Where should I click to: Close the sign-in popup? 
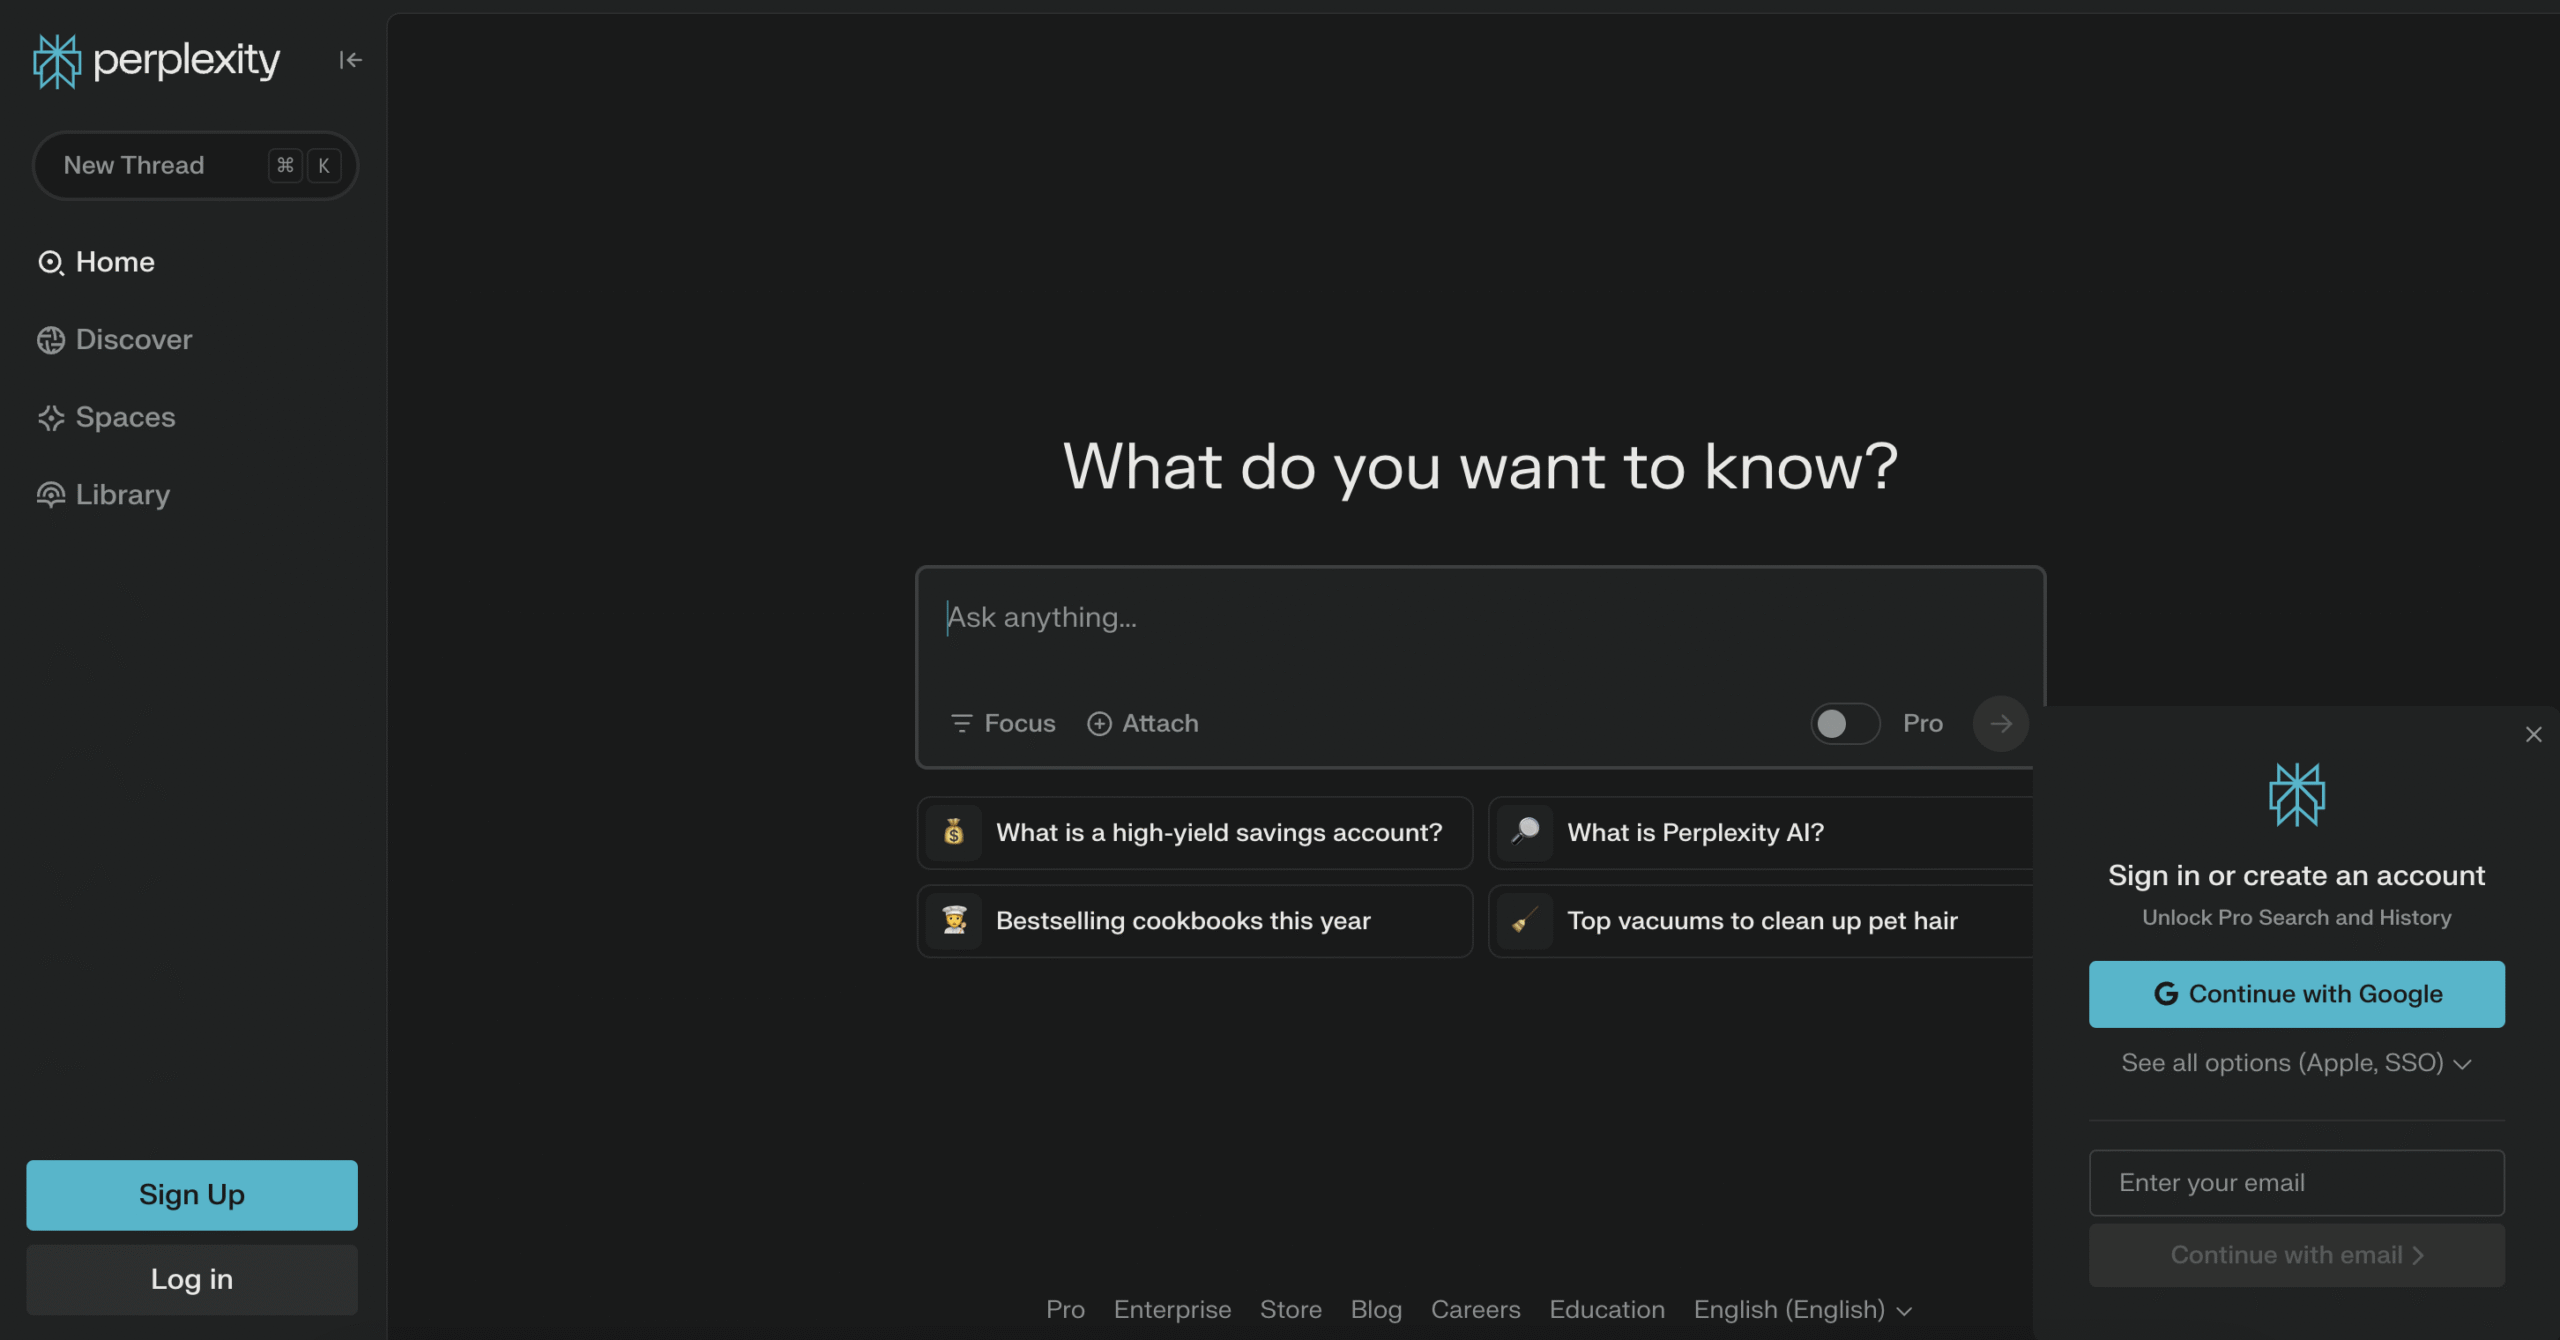pos(2533,735)
